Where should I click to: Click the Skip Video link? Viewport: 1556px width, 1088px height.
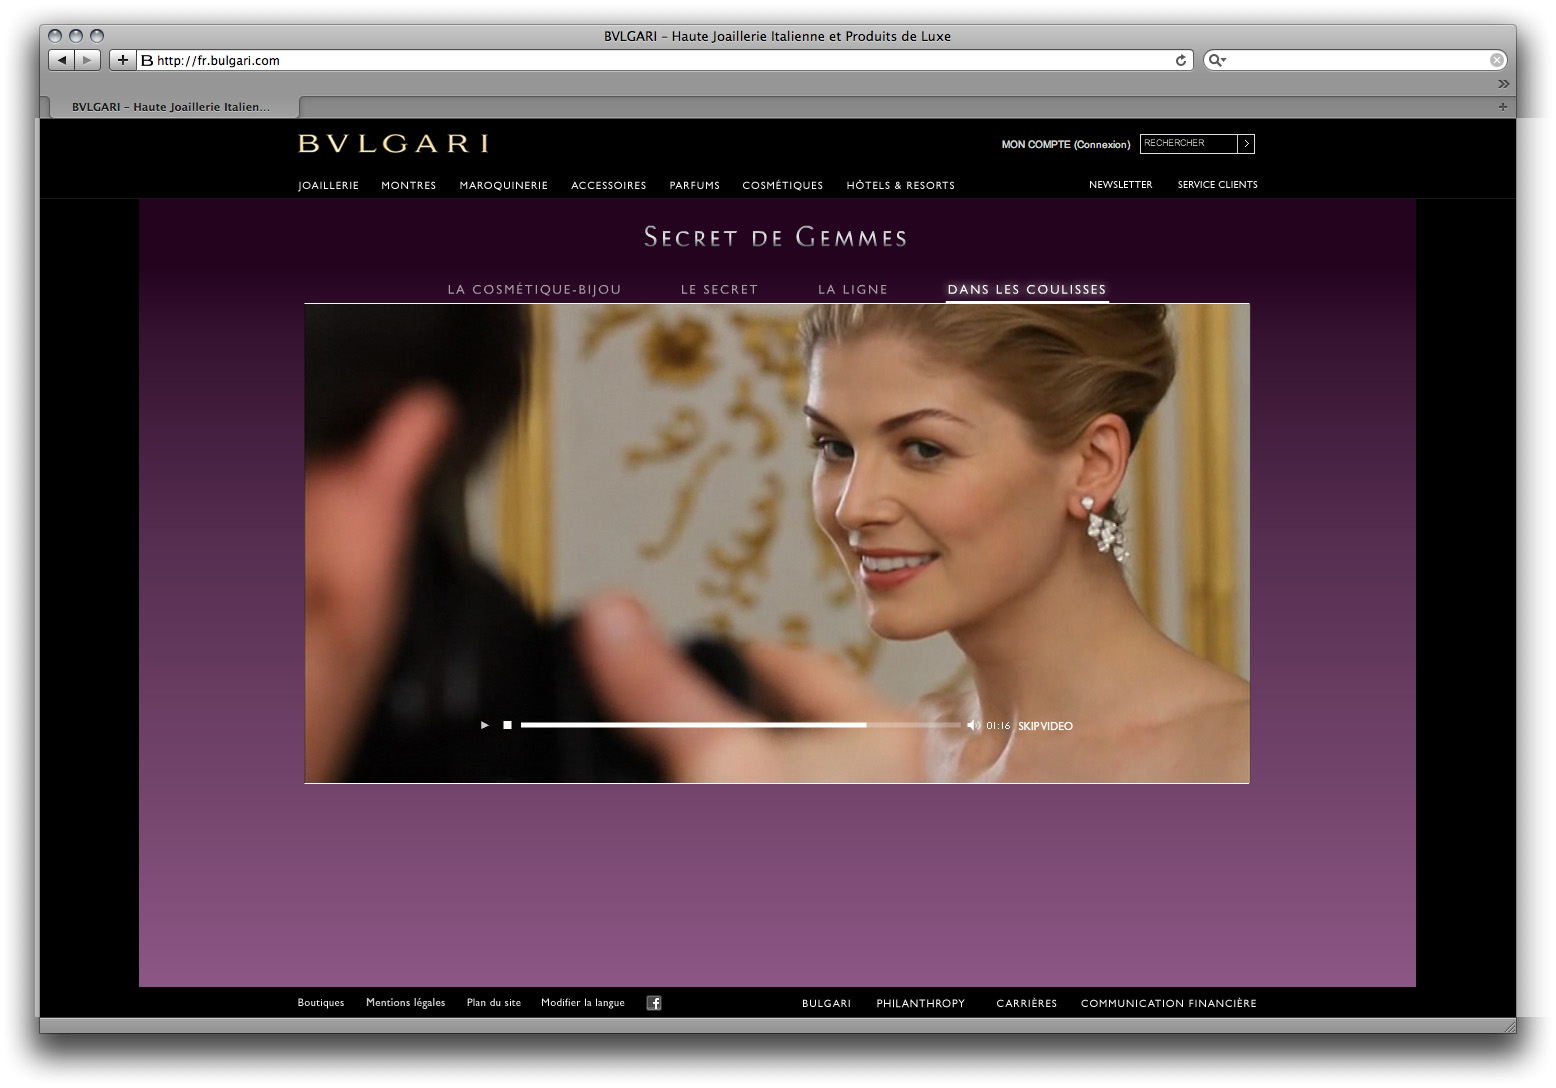[x=1045, y=726]
